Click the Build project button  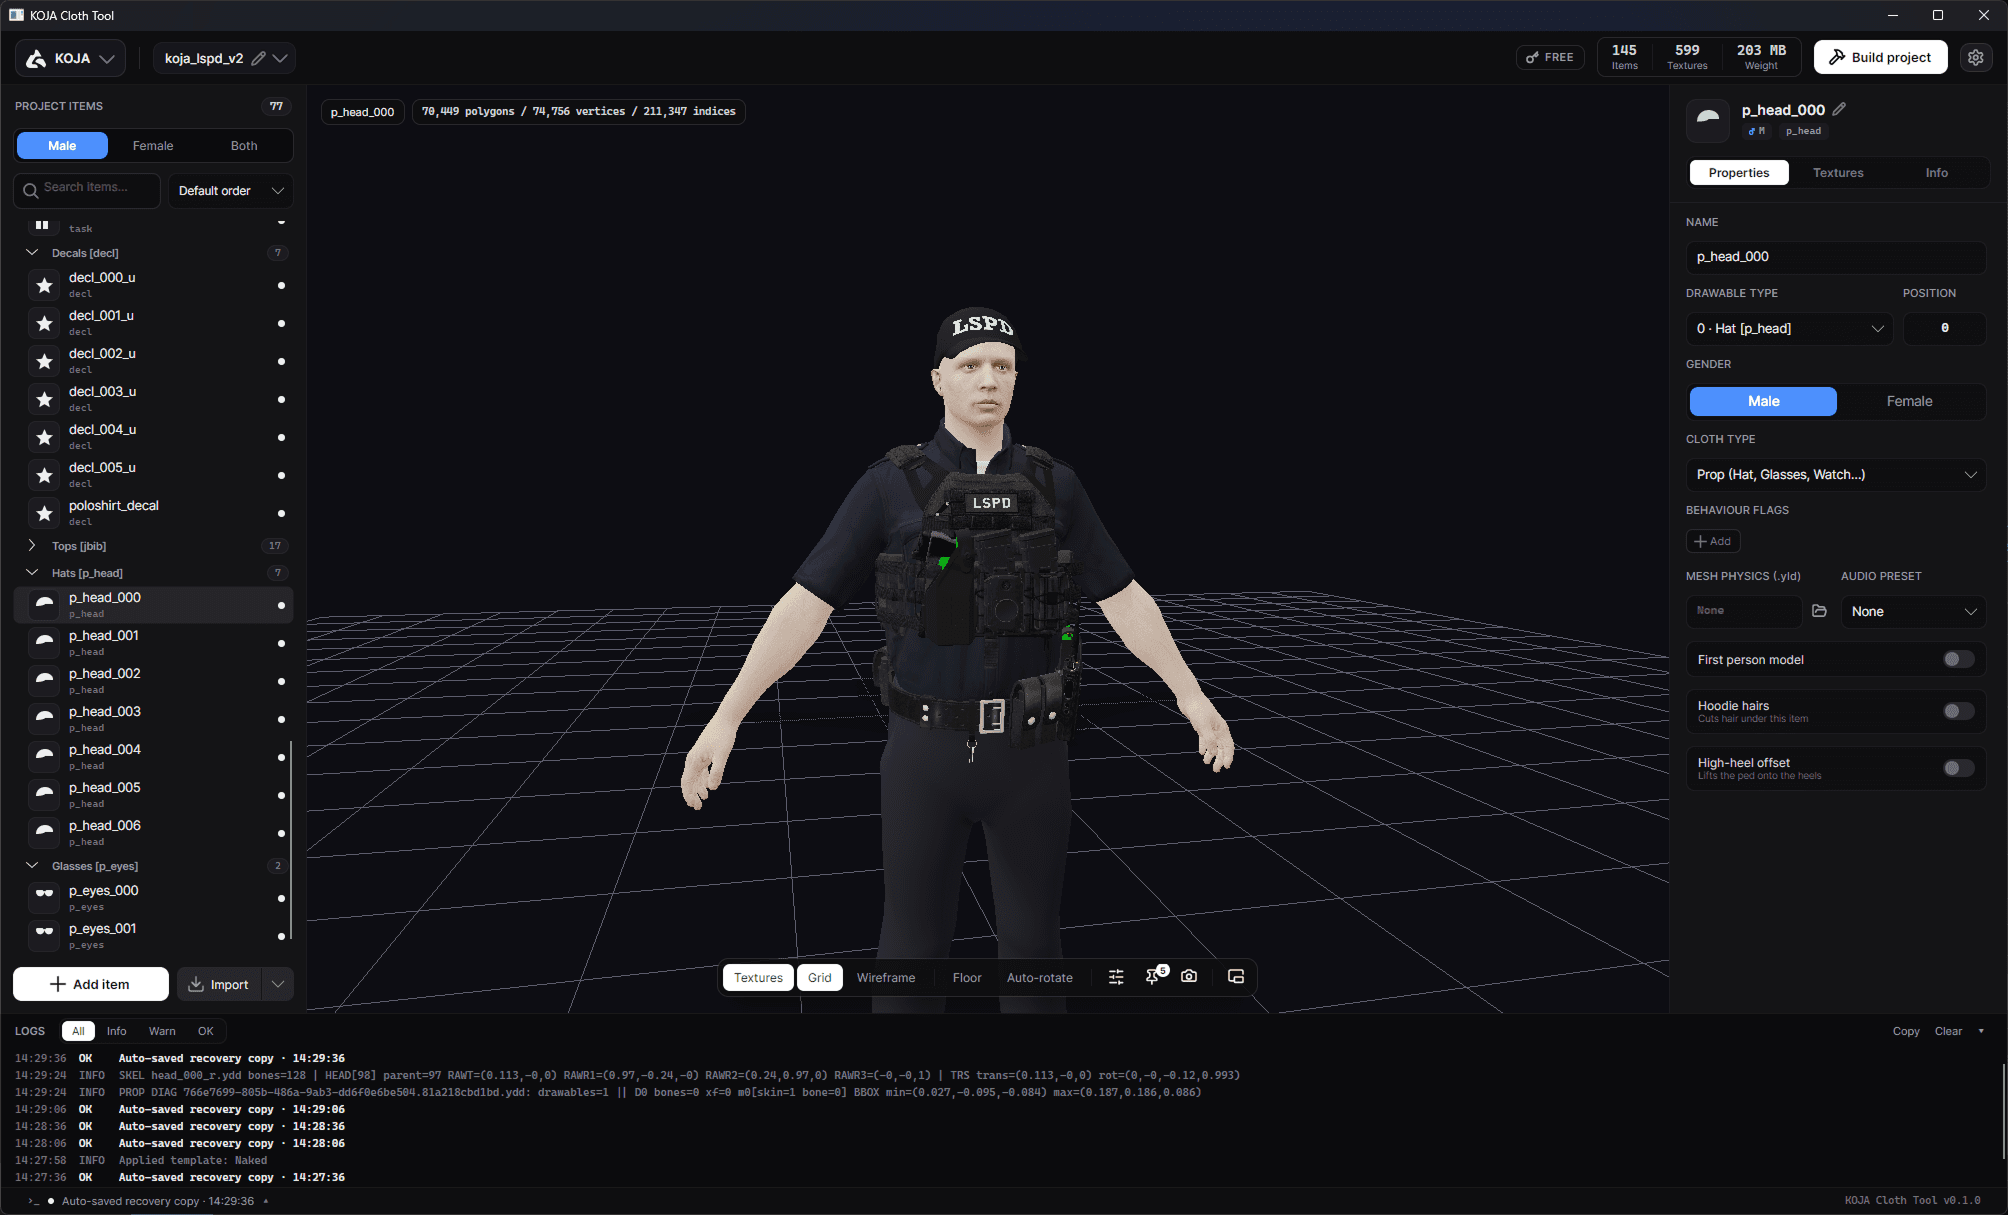coord(1881,58)
